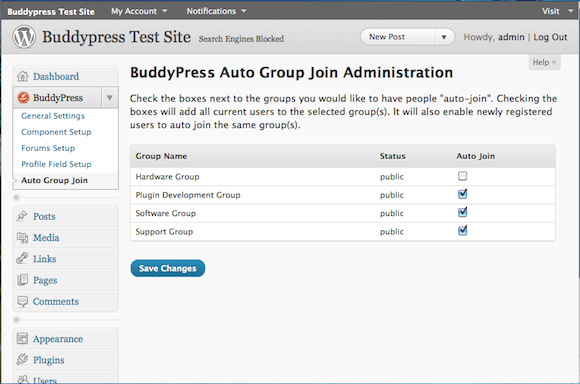Uncheck Support Group auto join checkbox
This screenshot has height=384, width=580.
[x=462, y=230]
